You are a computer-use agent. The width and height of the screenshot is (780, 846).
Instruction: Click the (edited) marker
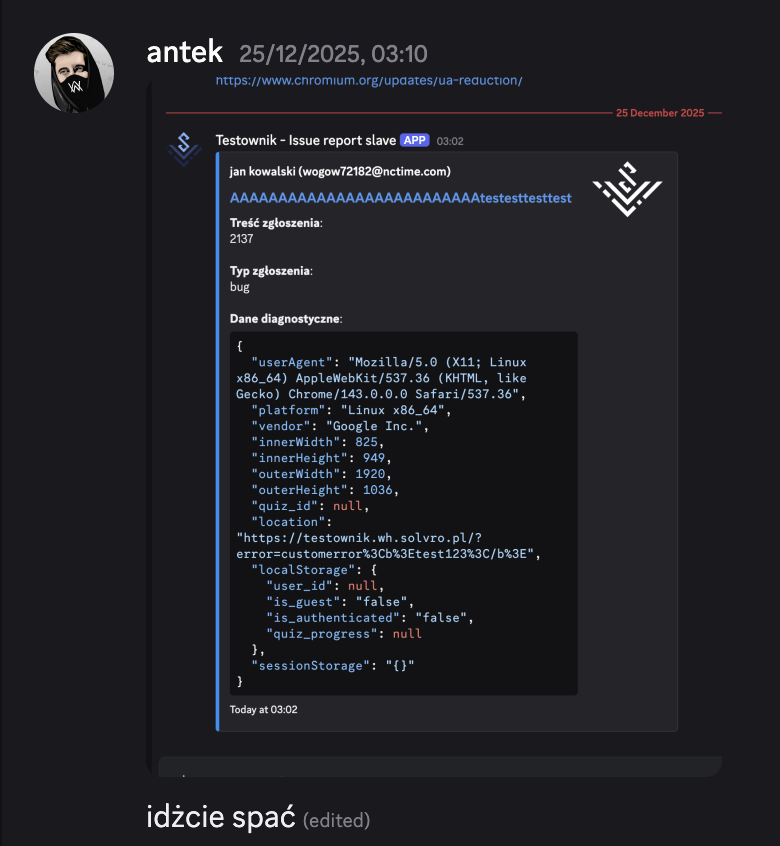pos(337,820)
